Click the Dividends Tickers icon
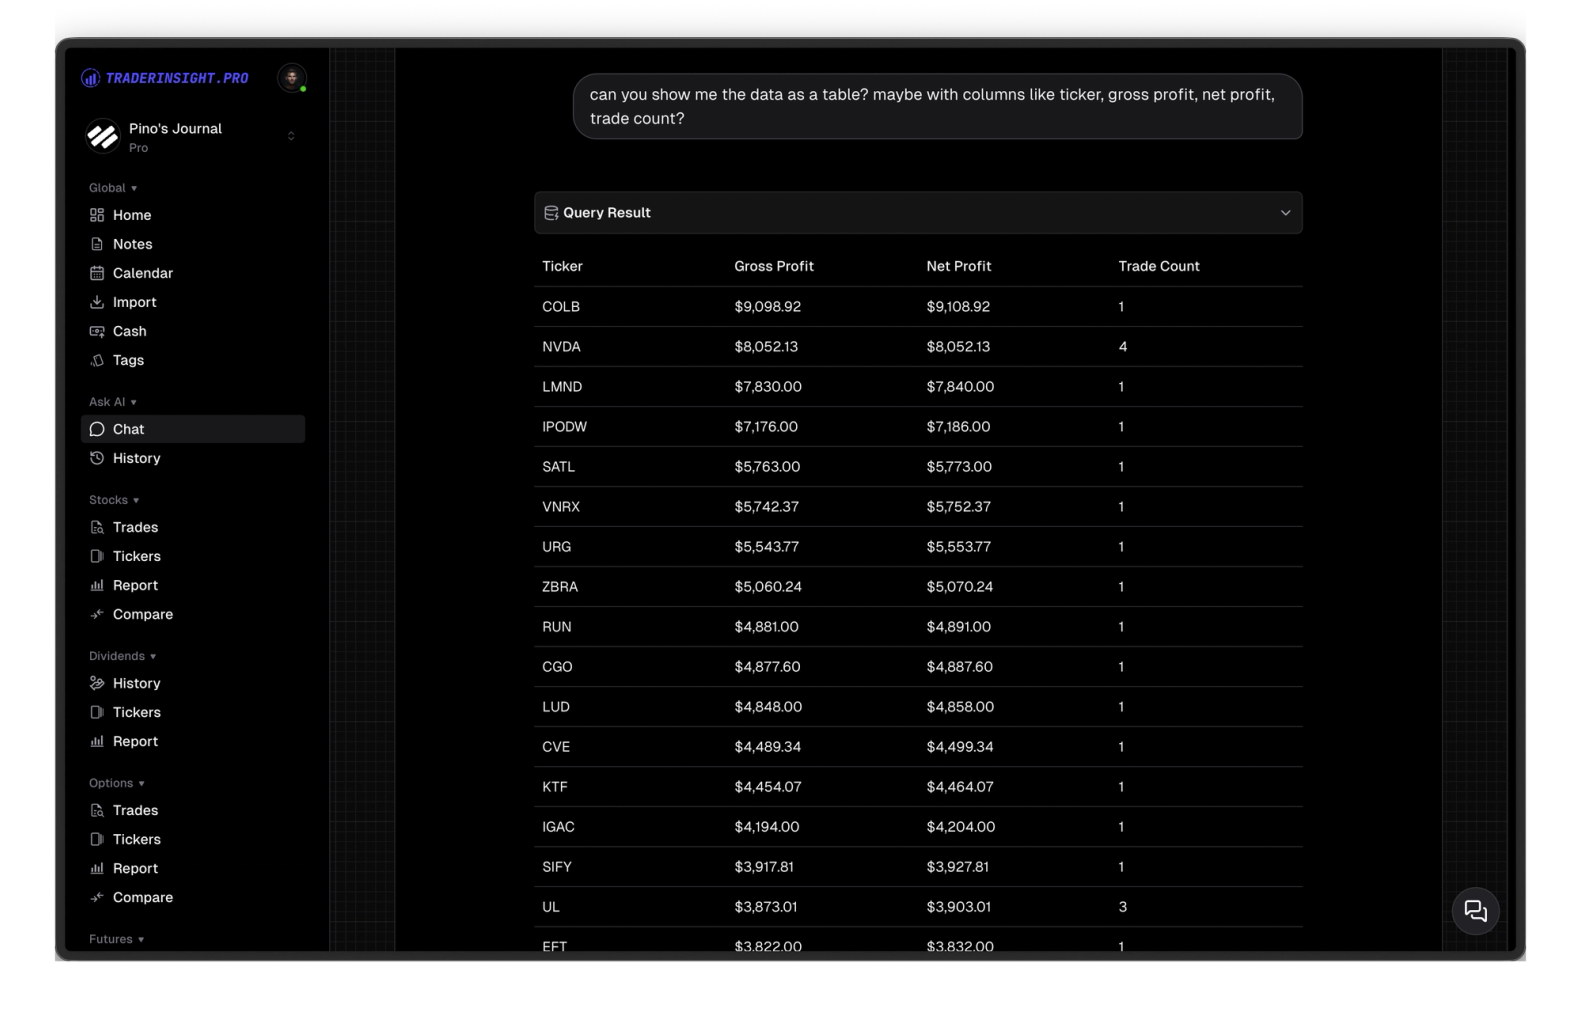This screenshot has width=1582, height=1035. (97, 712)
